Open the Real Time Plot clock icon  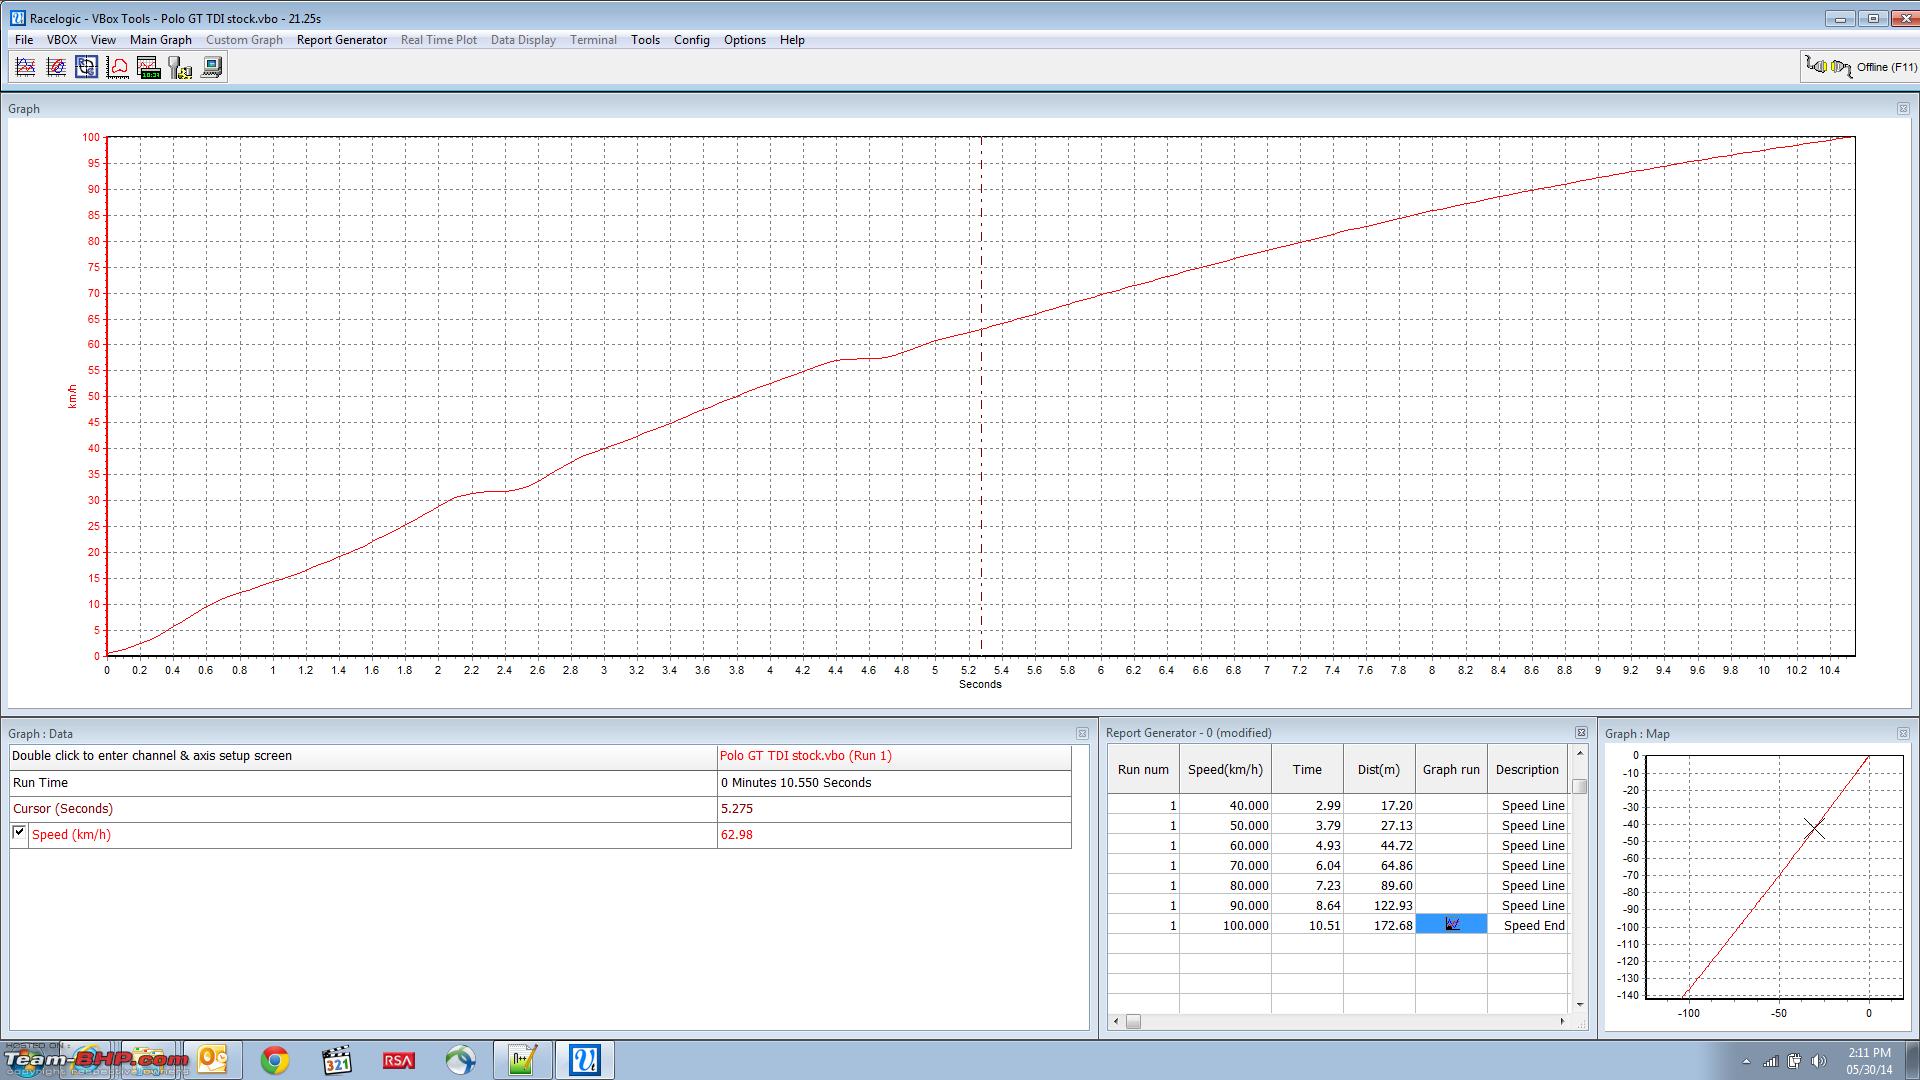pyautogui.click(x=149, y=67)
